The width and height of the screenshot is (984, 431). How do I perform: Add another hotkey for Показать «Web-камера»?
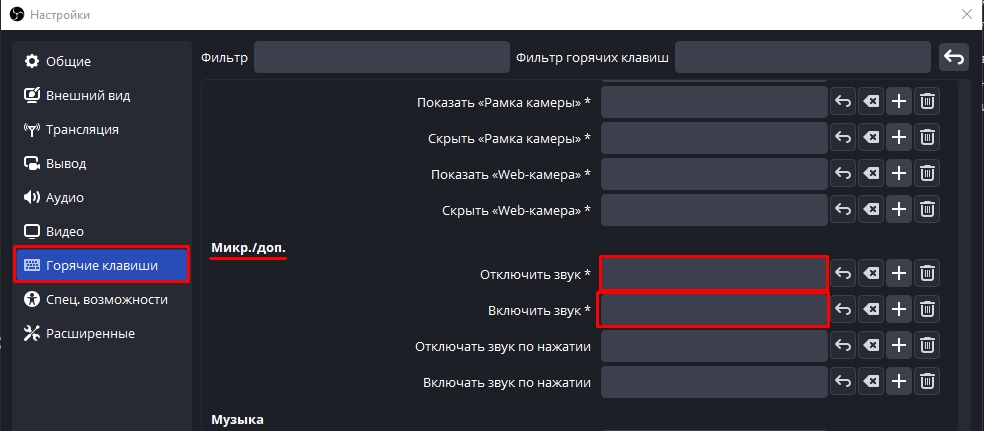tap(899, 173)
